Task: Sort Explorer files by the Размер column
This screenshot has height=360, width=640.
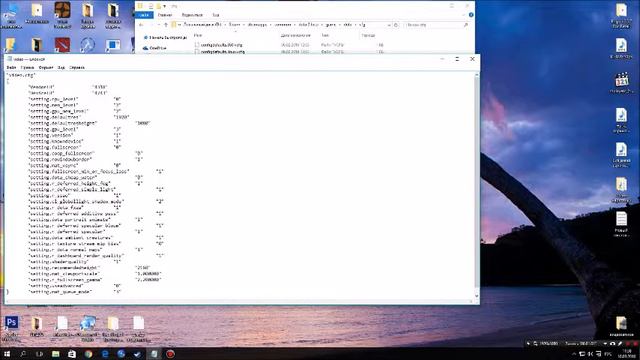Action: pyautogui.click(x=368, y=36)
